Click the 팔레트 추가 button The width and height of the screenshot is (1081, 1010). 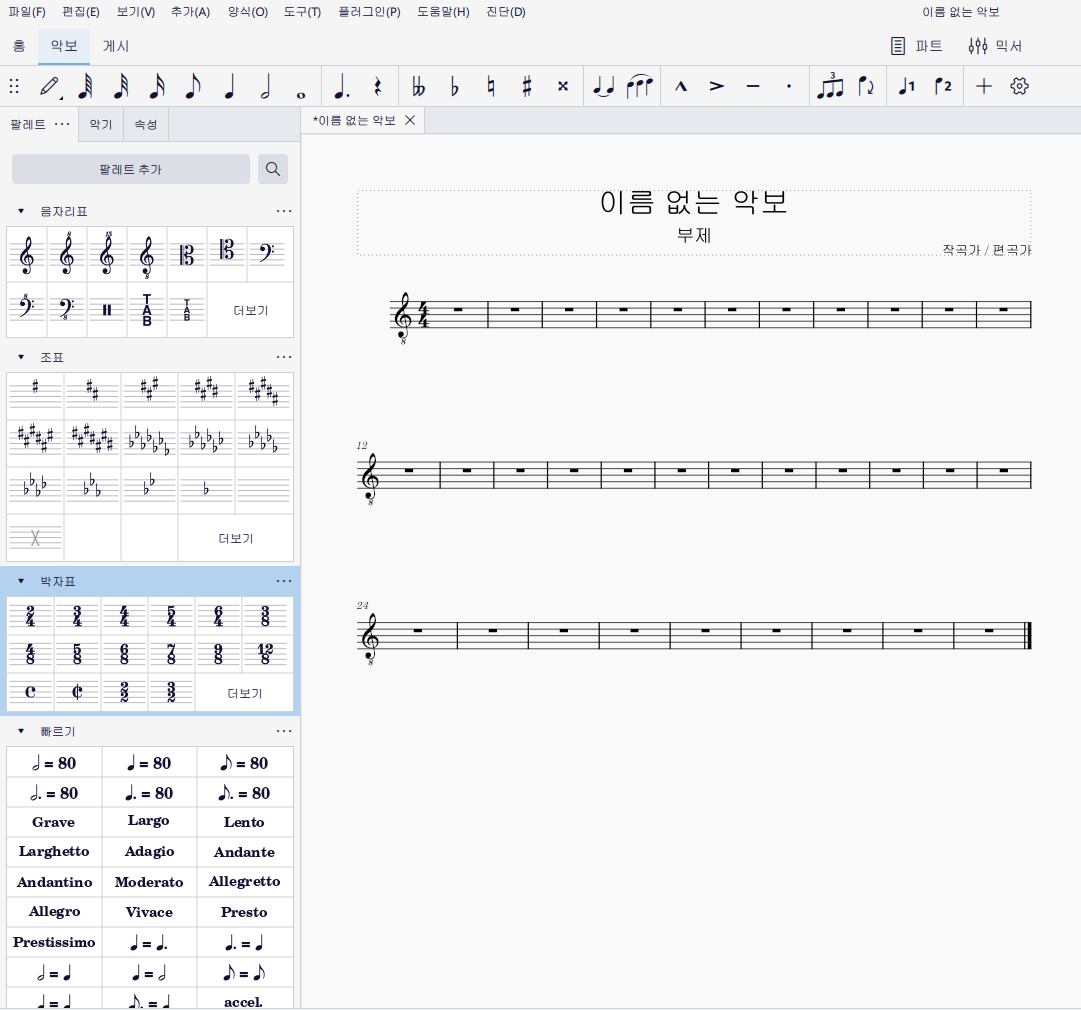130,169
